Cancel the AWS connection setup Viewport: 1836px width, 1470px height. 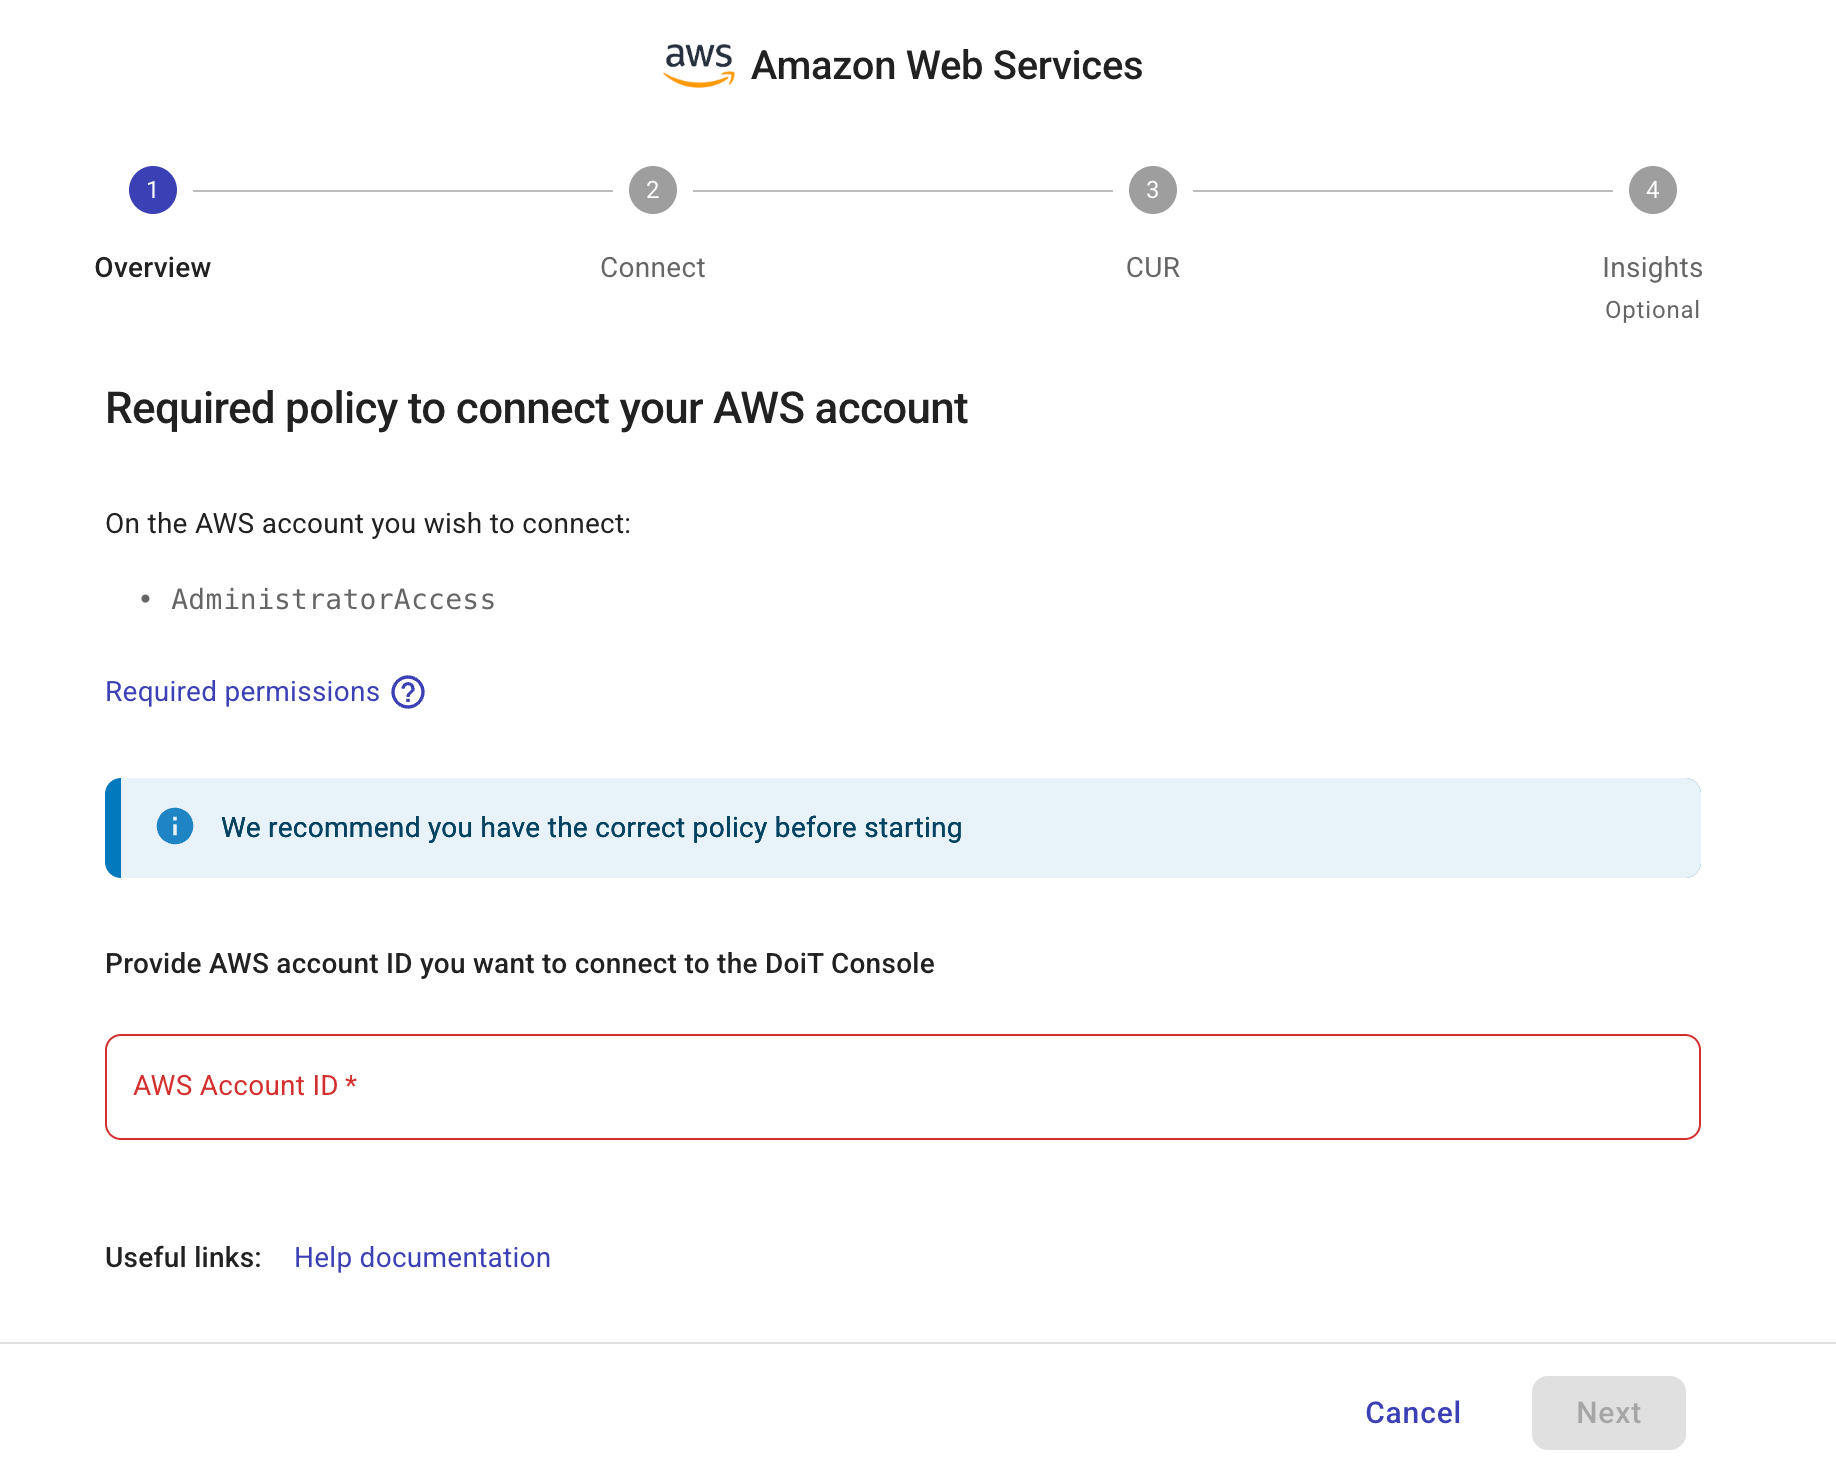point(1412,1412)
